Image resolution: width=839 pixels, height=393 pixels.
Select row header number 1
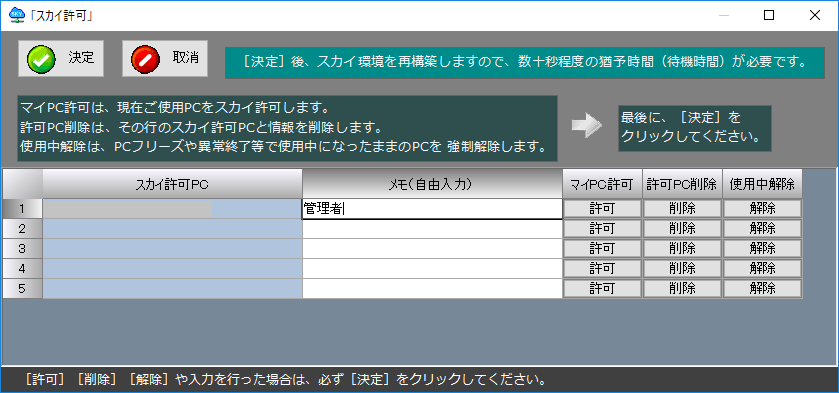tap(22, 209)
